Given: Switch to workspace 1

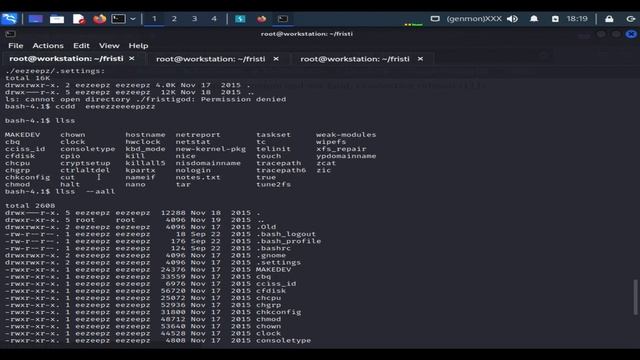Looking at the screenshot, I should 154,19.
